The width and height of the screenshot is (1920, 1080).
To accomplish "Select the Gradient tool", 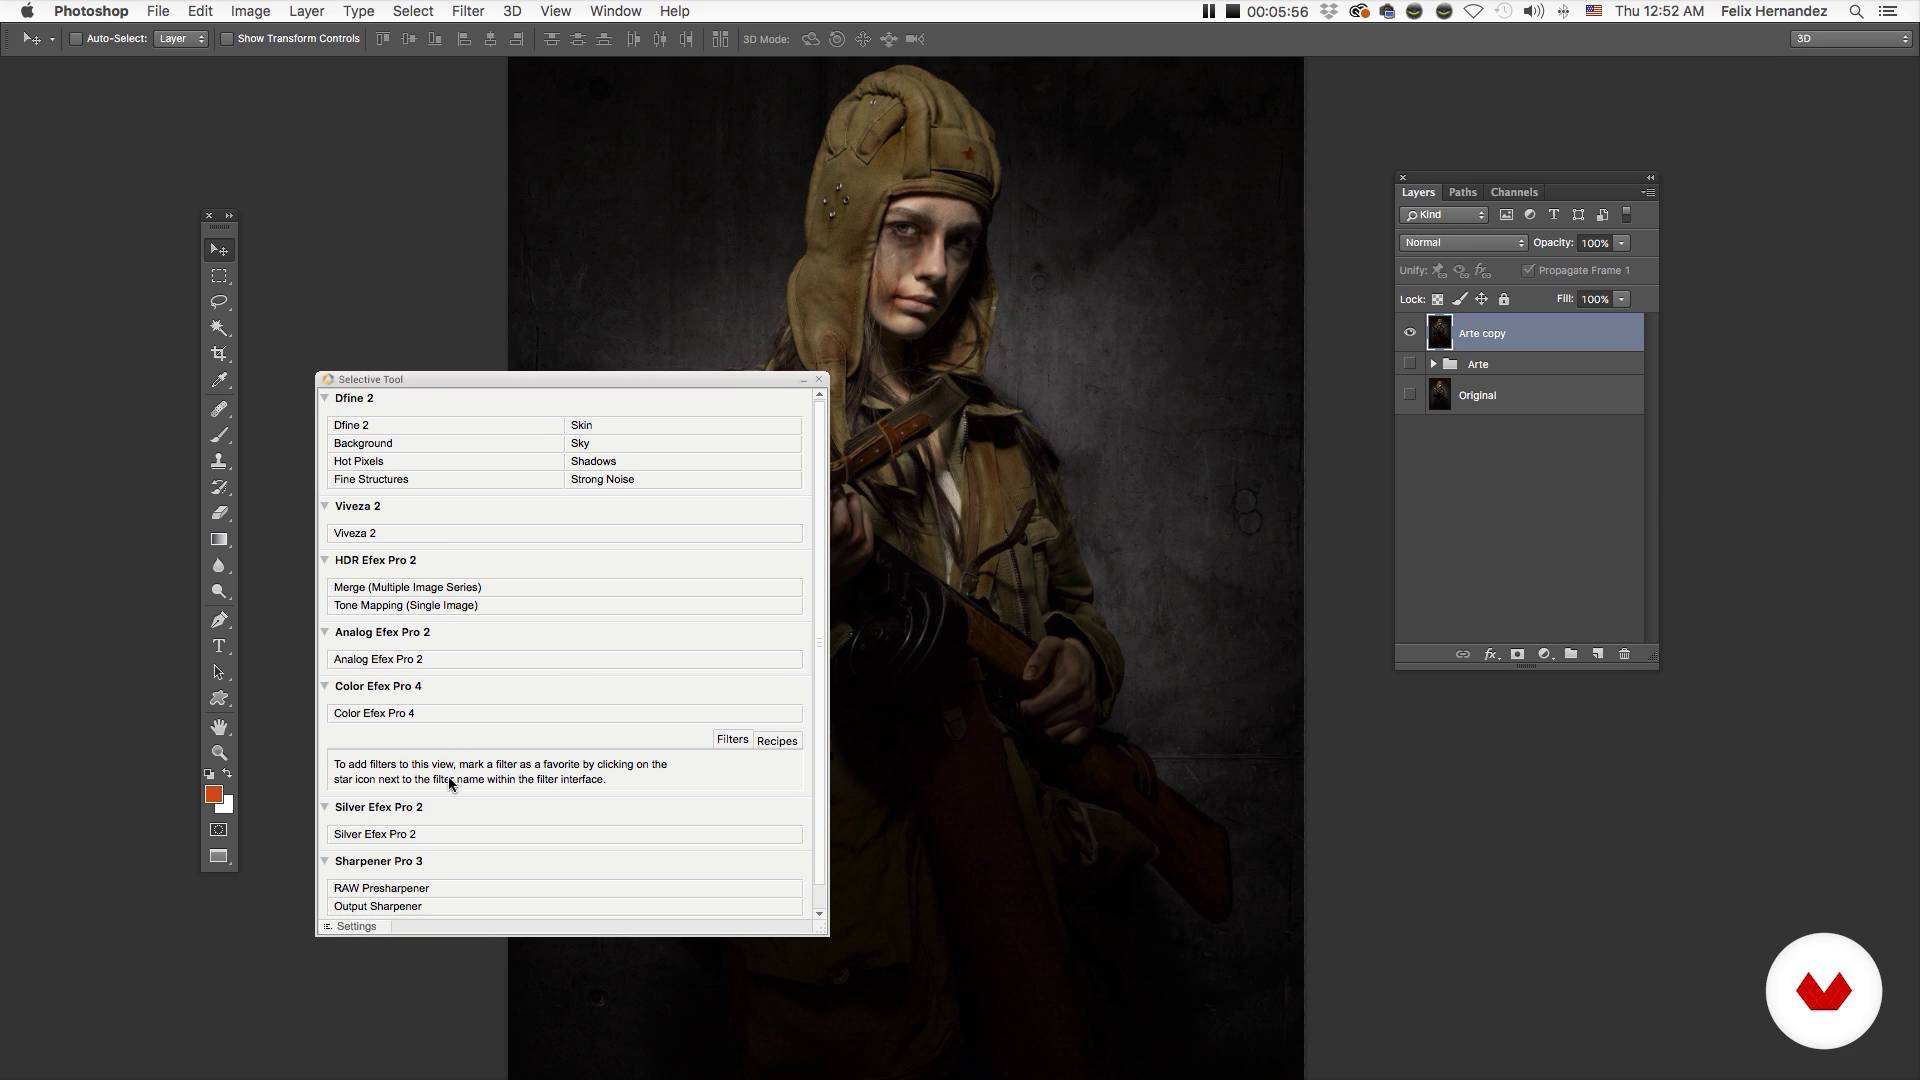I will (219, 539).
